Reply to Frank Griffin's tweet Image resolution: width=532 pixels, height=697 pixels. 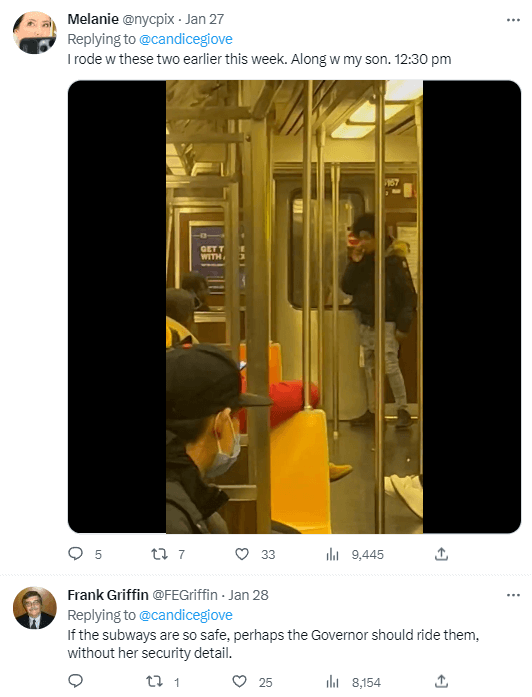point(76,681)
